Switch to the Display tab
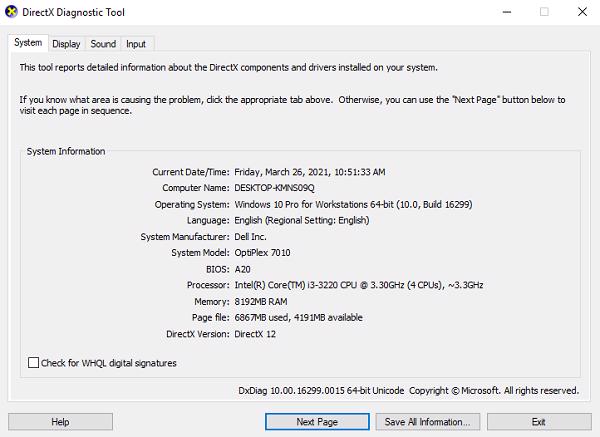 [x=66, y=44]
